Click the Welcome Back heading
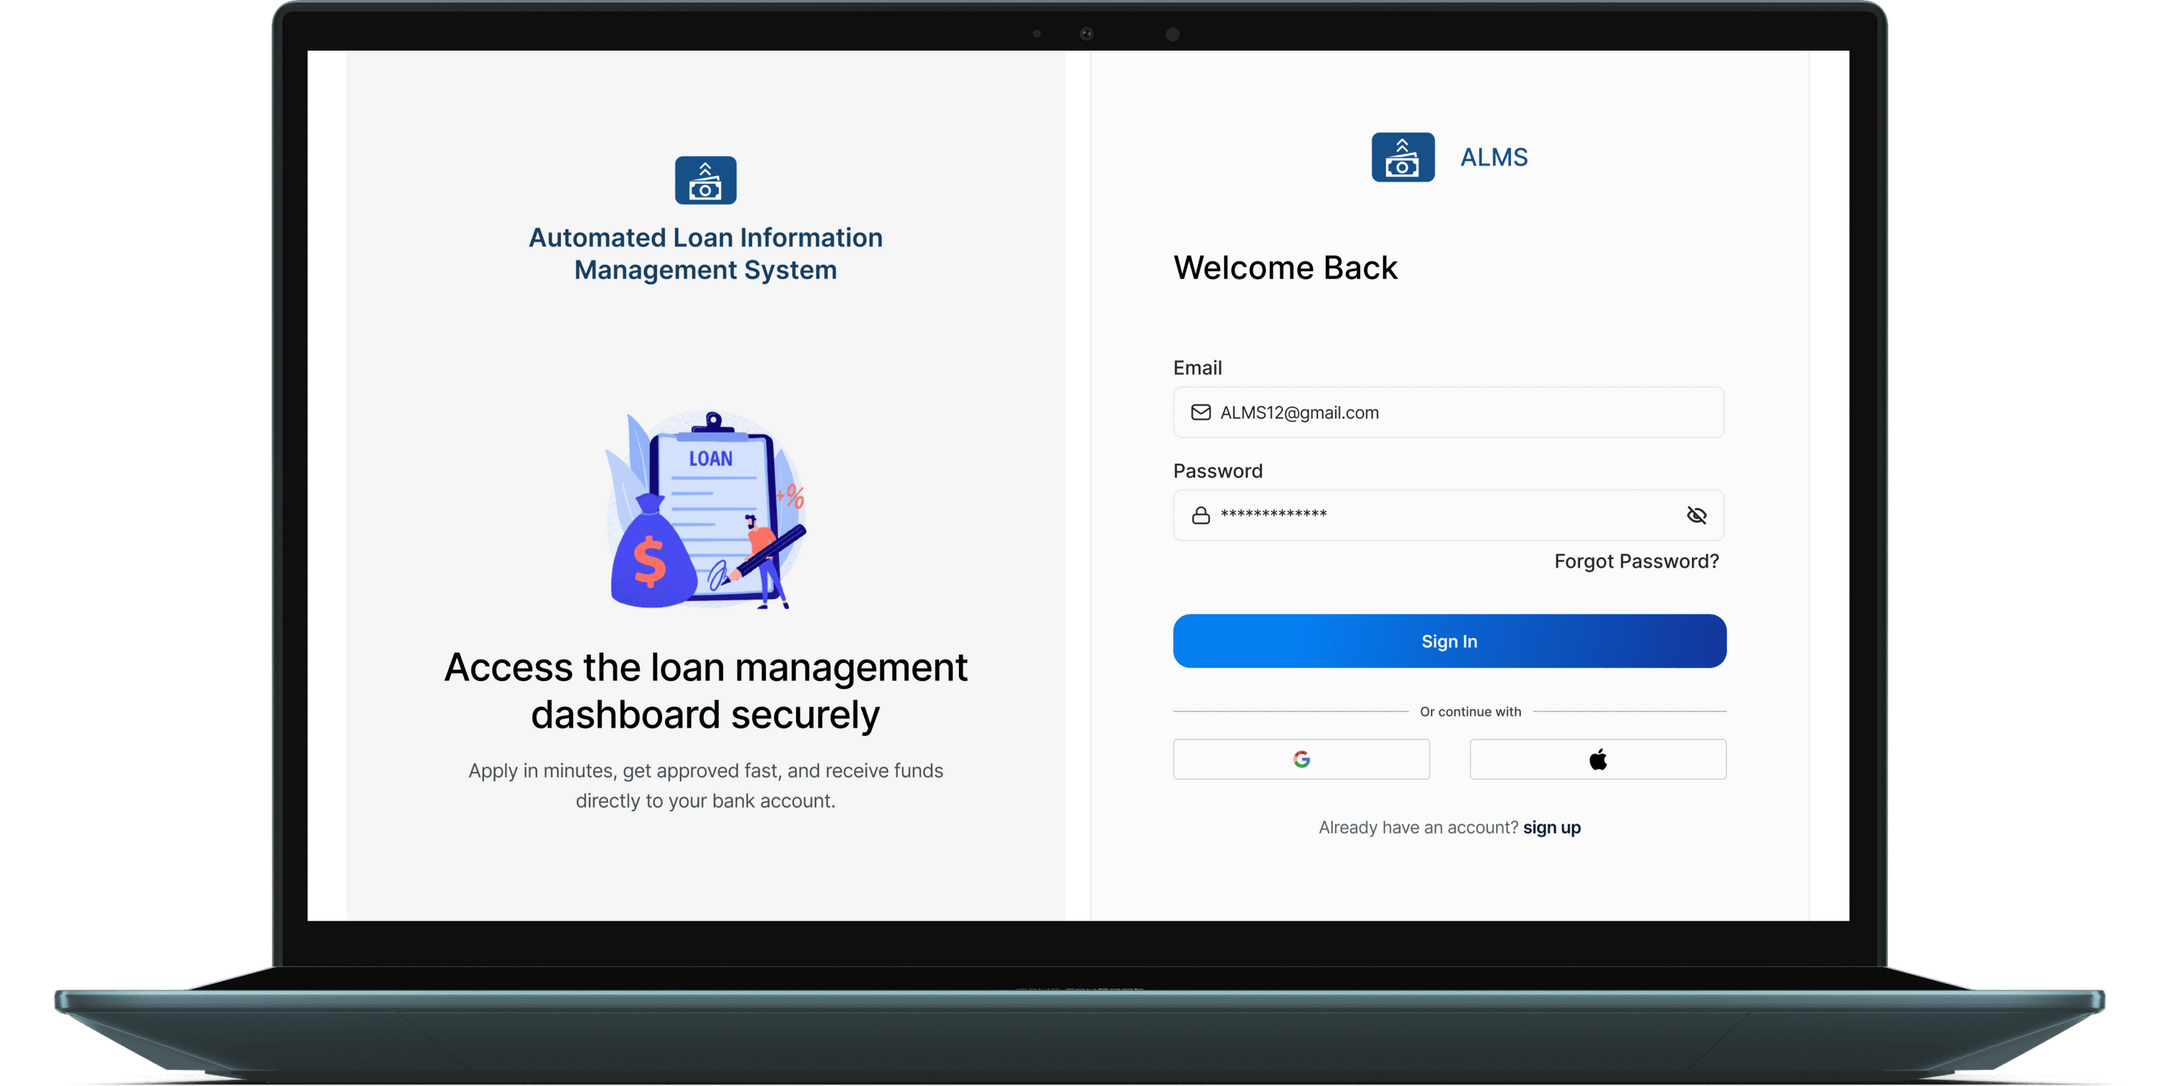 tap(1285, 267)
